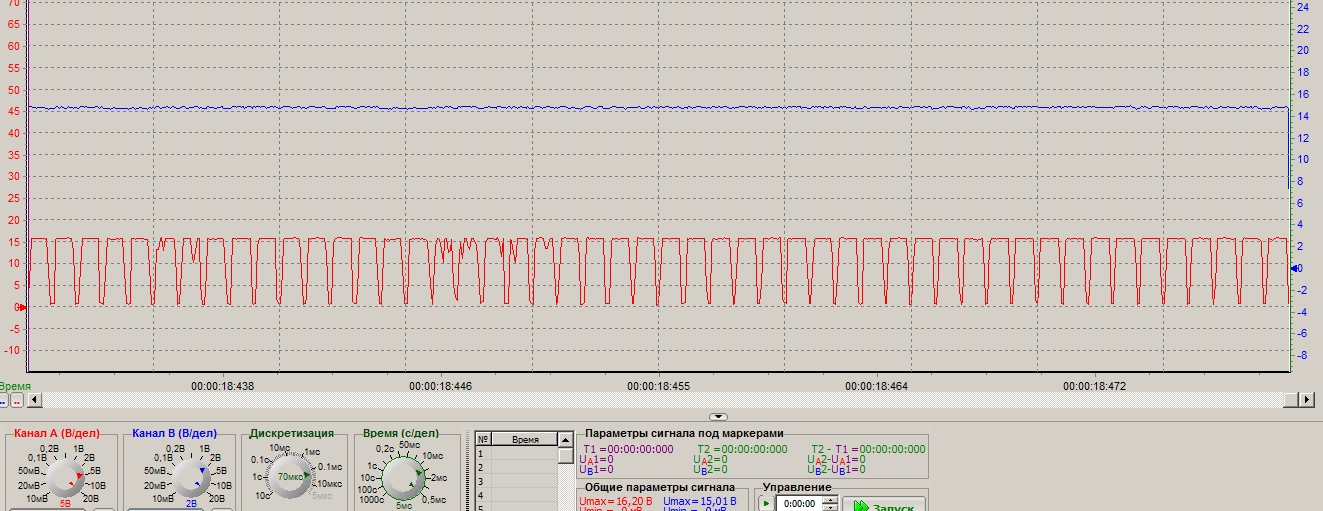The height and width of the screenshot is (511, 1323).
Task: Click the blue Umax=15,01 В reading
Action: click(x=699, y=500)
